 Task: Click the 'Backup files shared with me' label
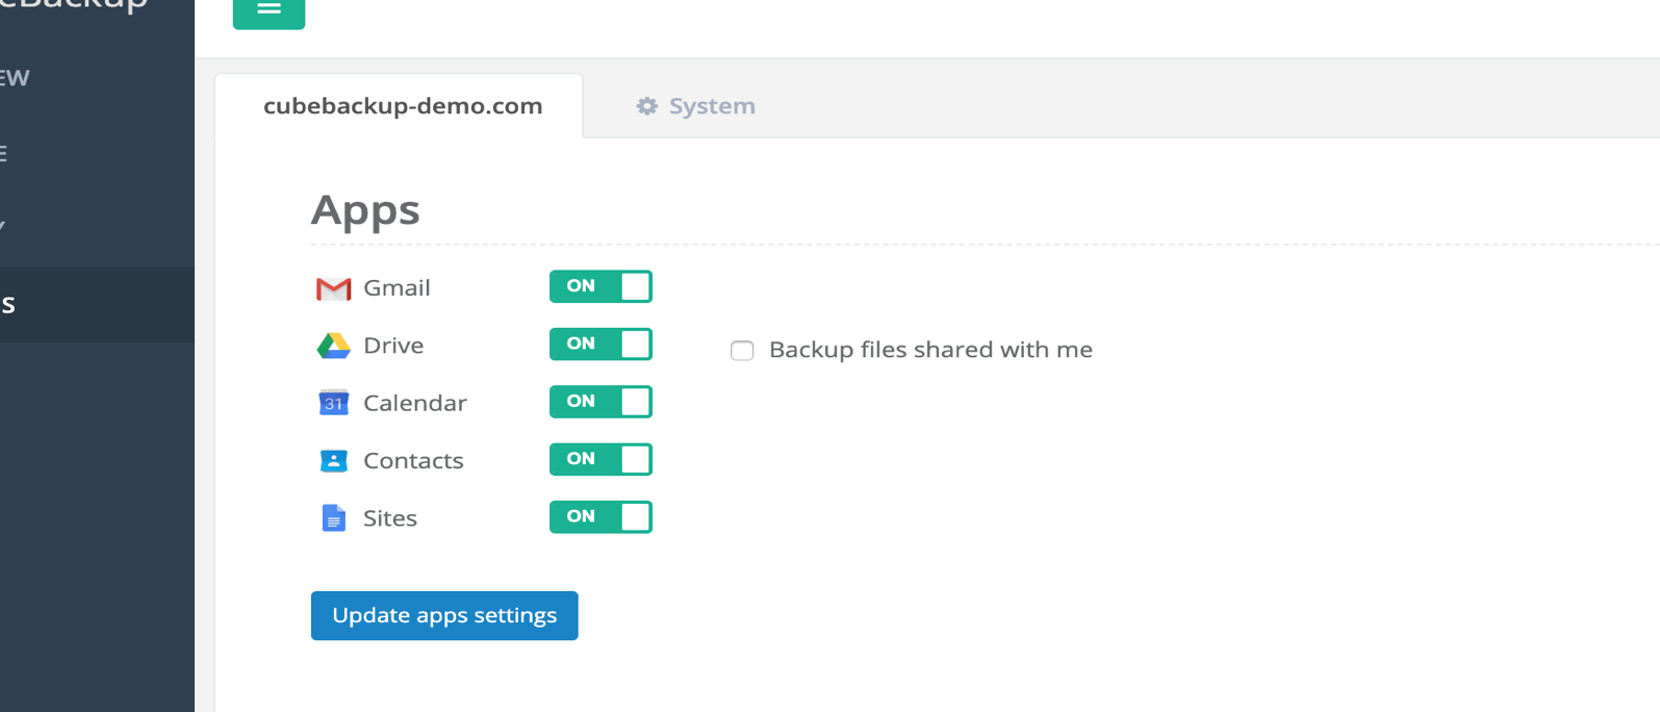(x=930, y=350)
